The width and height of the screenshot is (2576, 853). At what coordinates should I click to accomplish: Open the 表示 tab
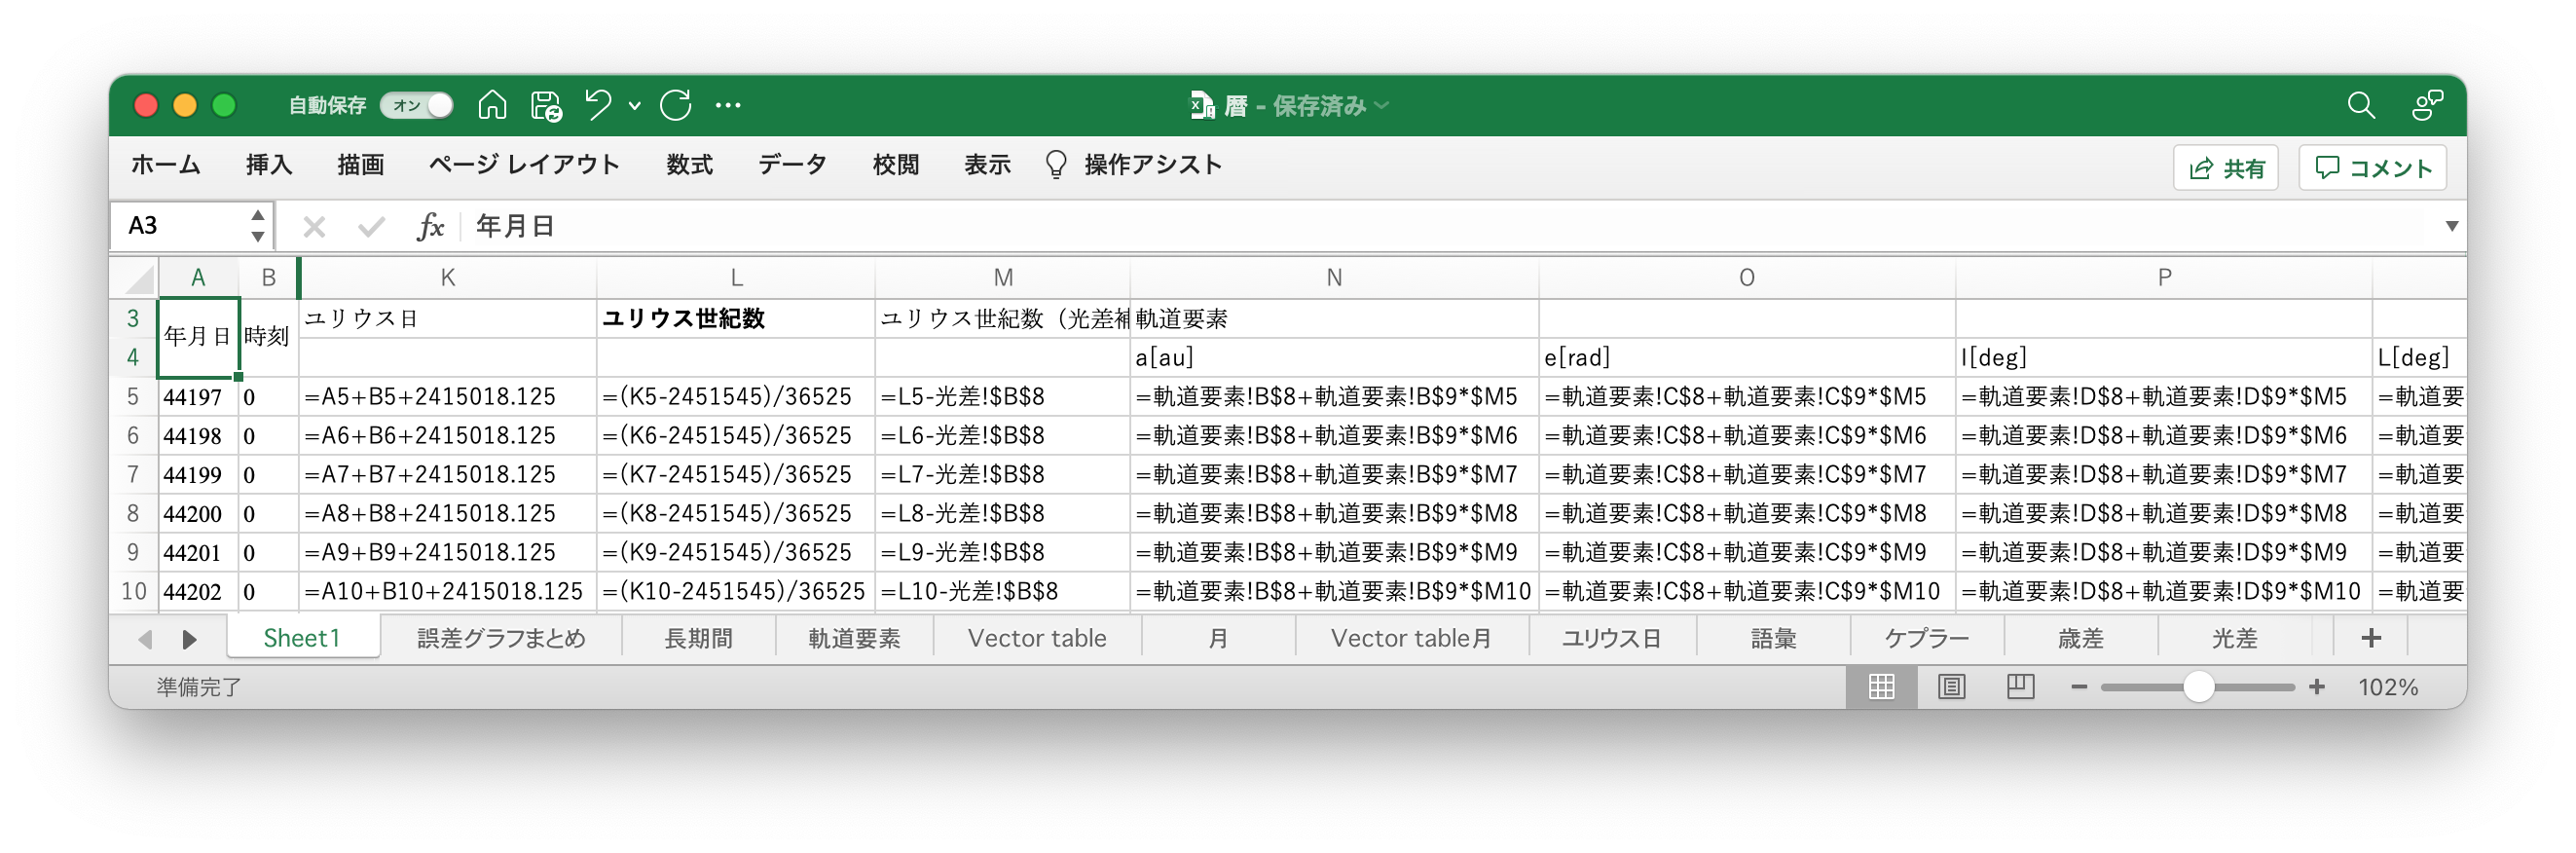click(987, 165)
